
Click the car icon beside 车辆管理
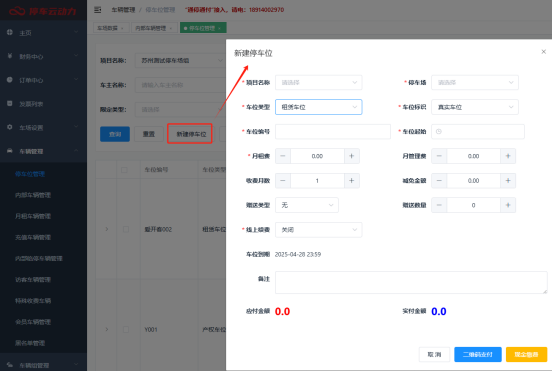pyautogui.click(x=10, y=151)
